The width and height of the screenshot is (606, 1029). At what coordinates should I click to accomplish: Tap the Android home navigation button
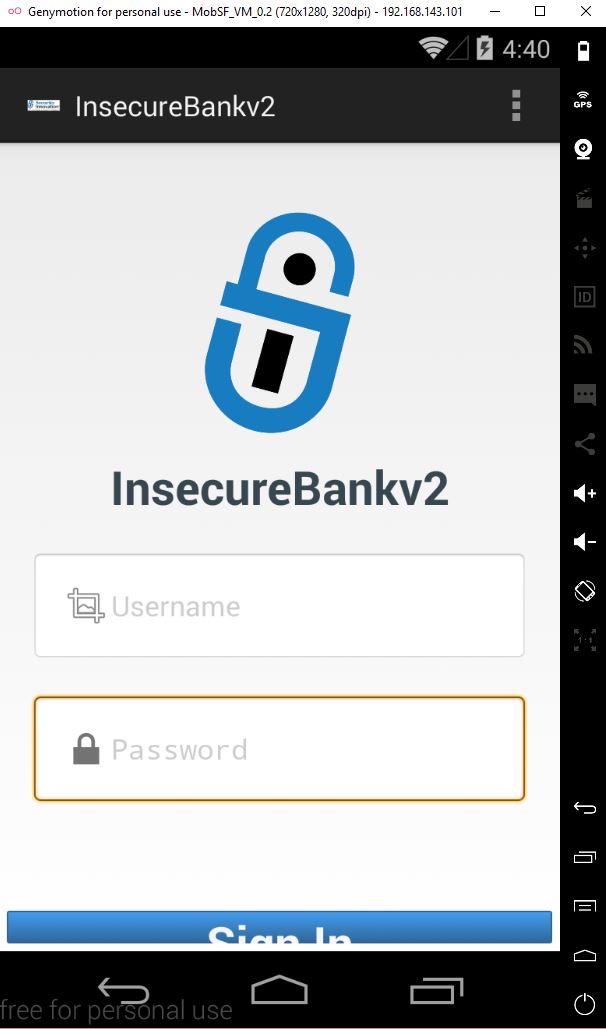point(280,990)
